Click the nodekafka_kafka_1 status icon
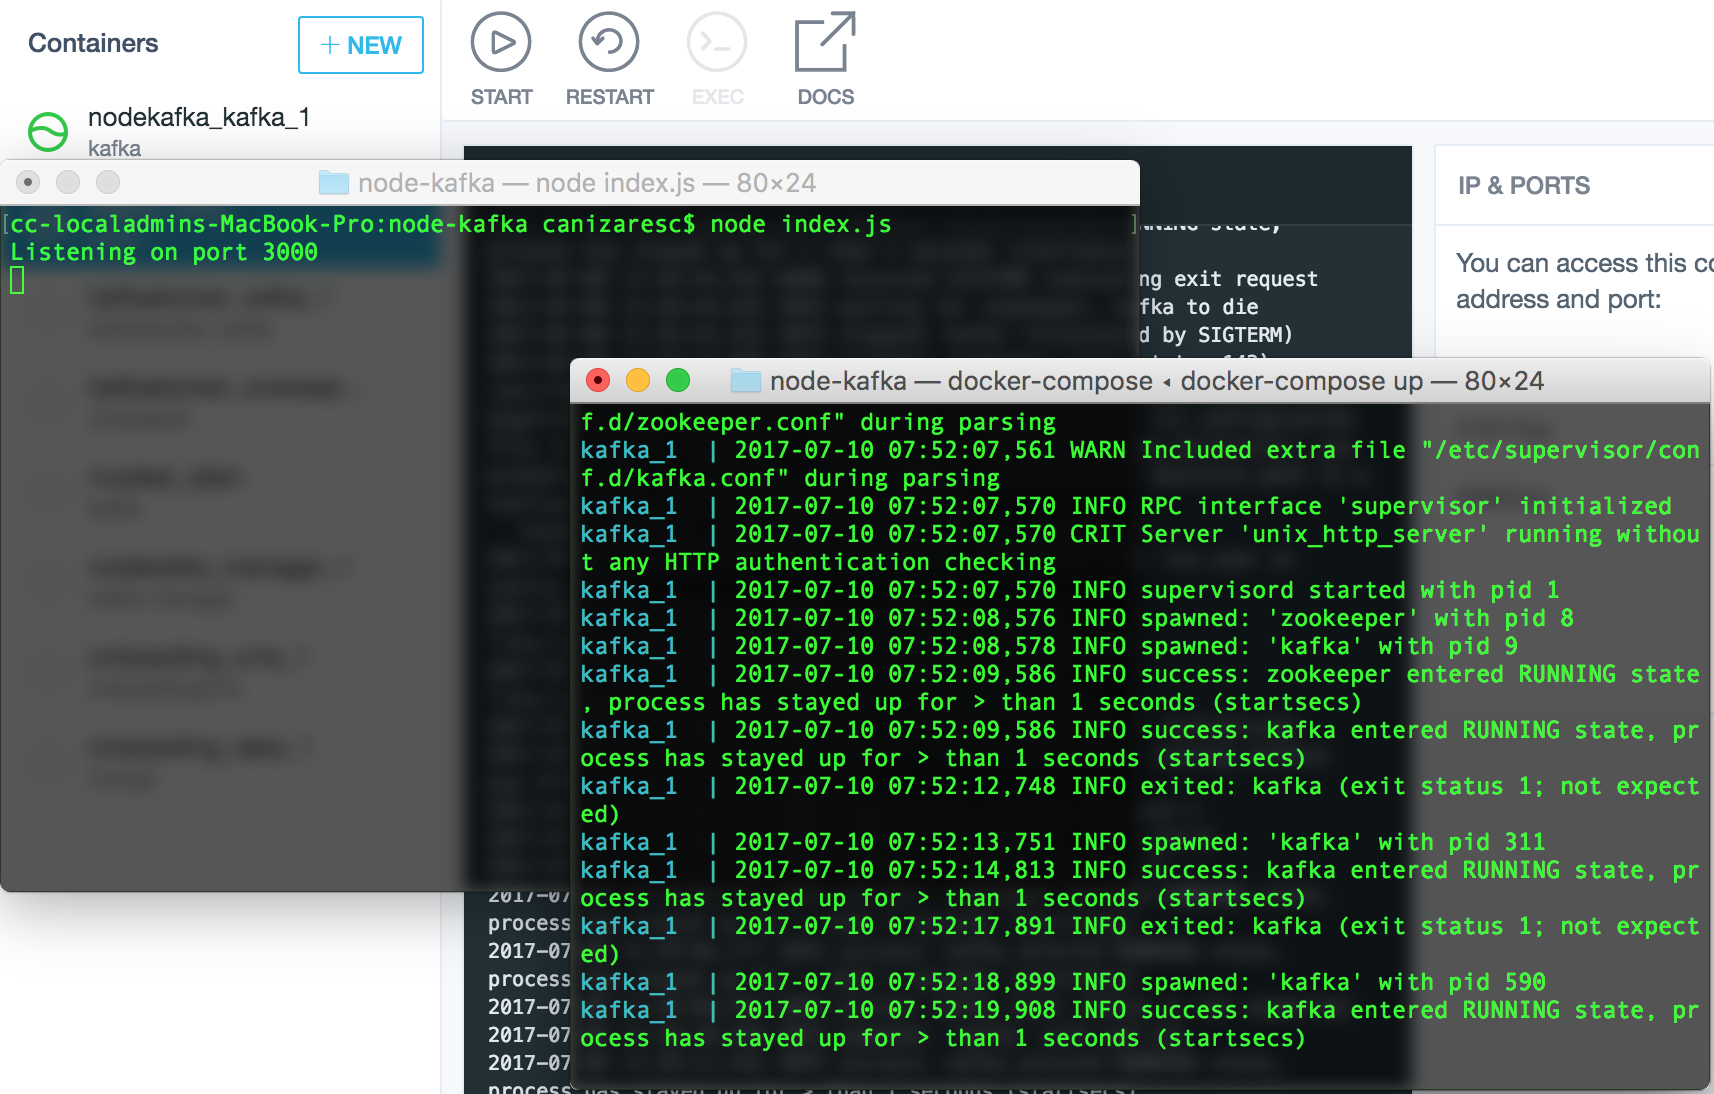This screenshot has width=1714, height=1094. click(x=47, y=132)
